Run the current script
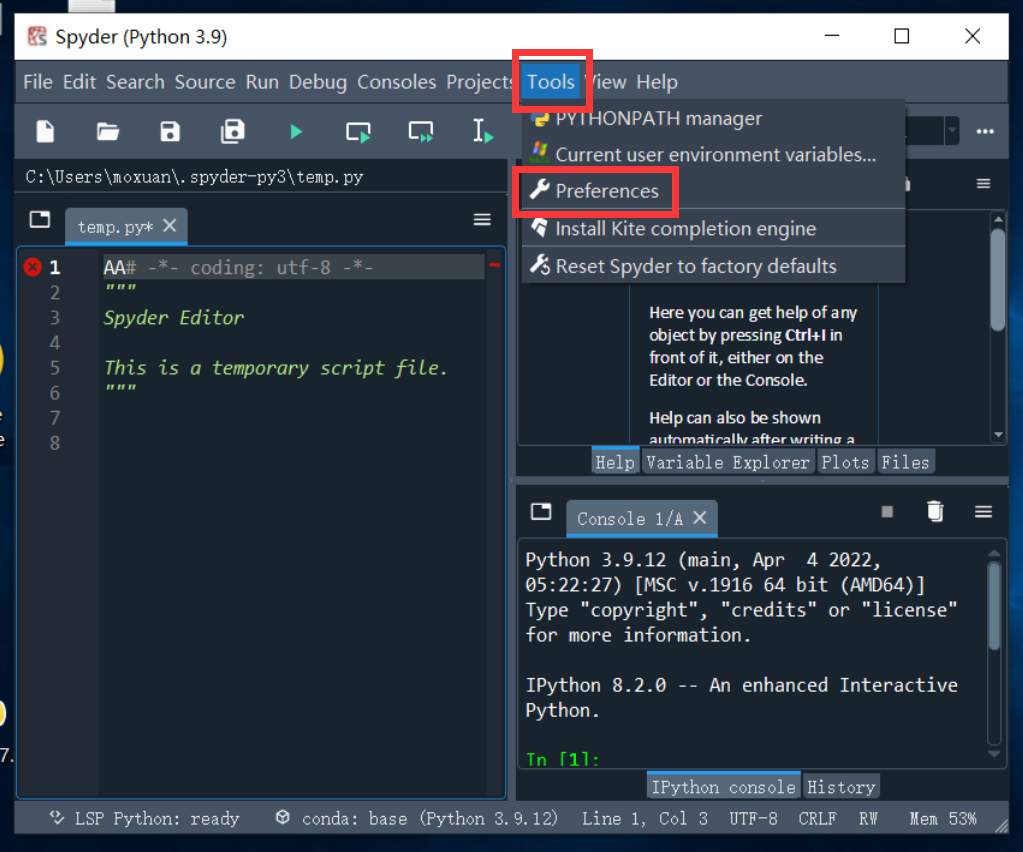The image size is (1023, 852). coord(295,131)
